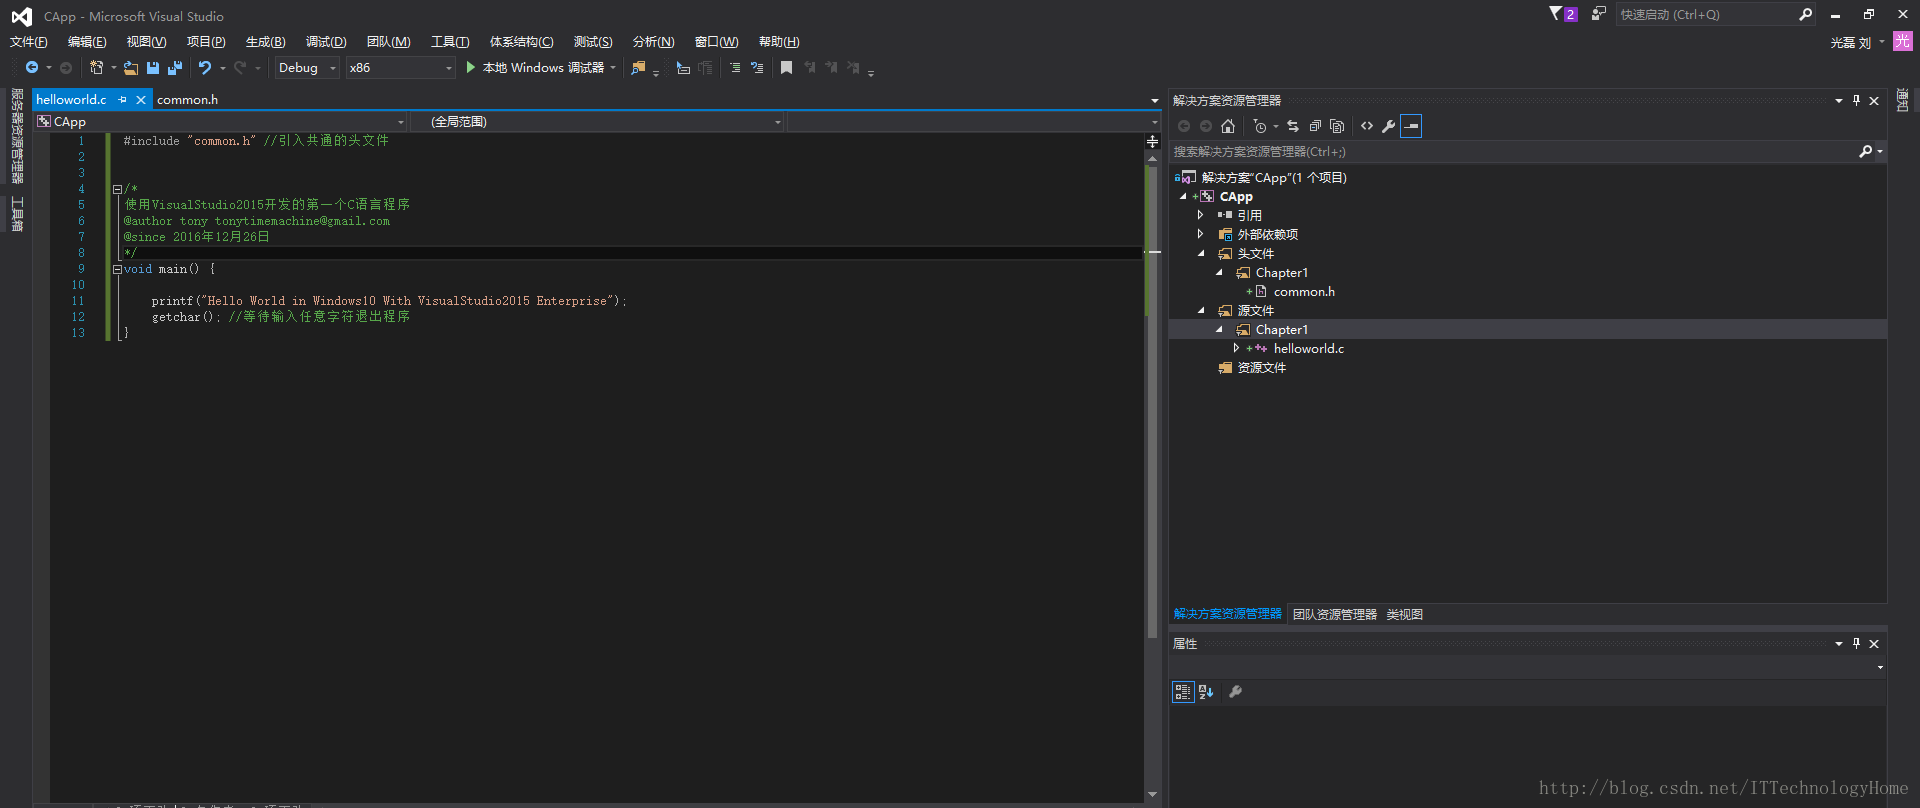Click the pending changes filter clock icon
Image resolution: width=1920 pixels, height=808 pixels.
1260,126
